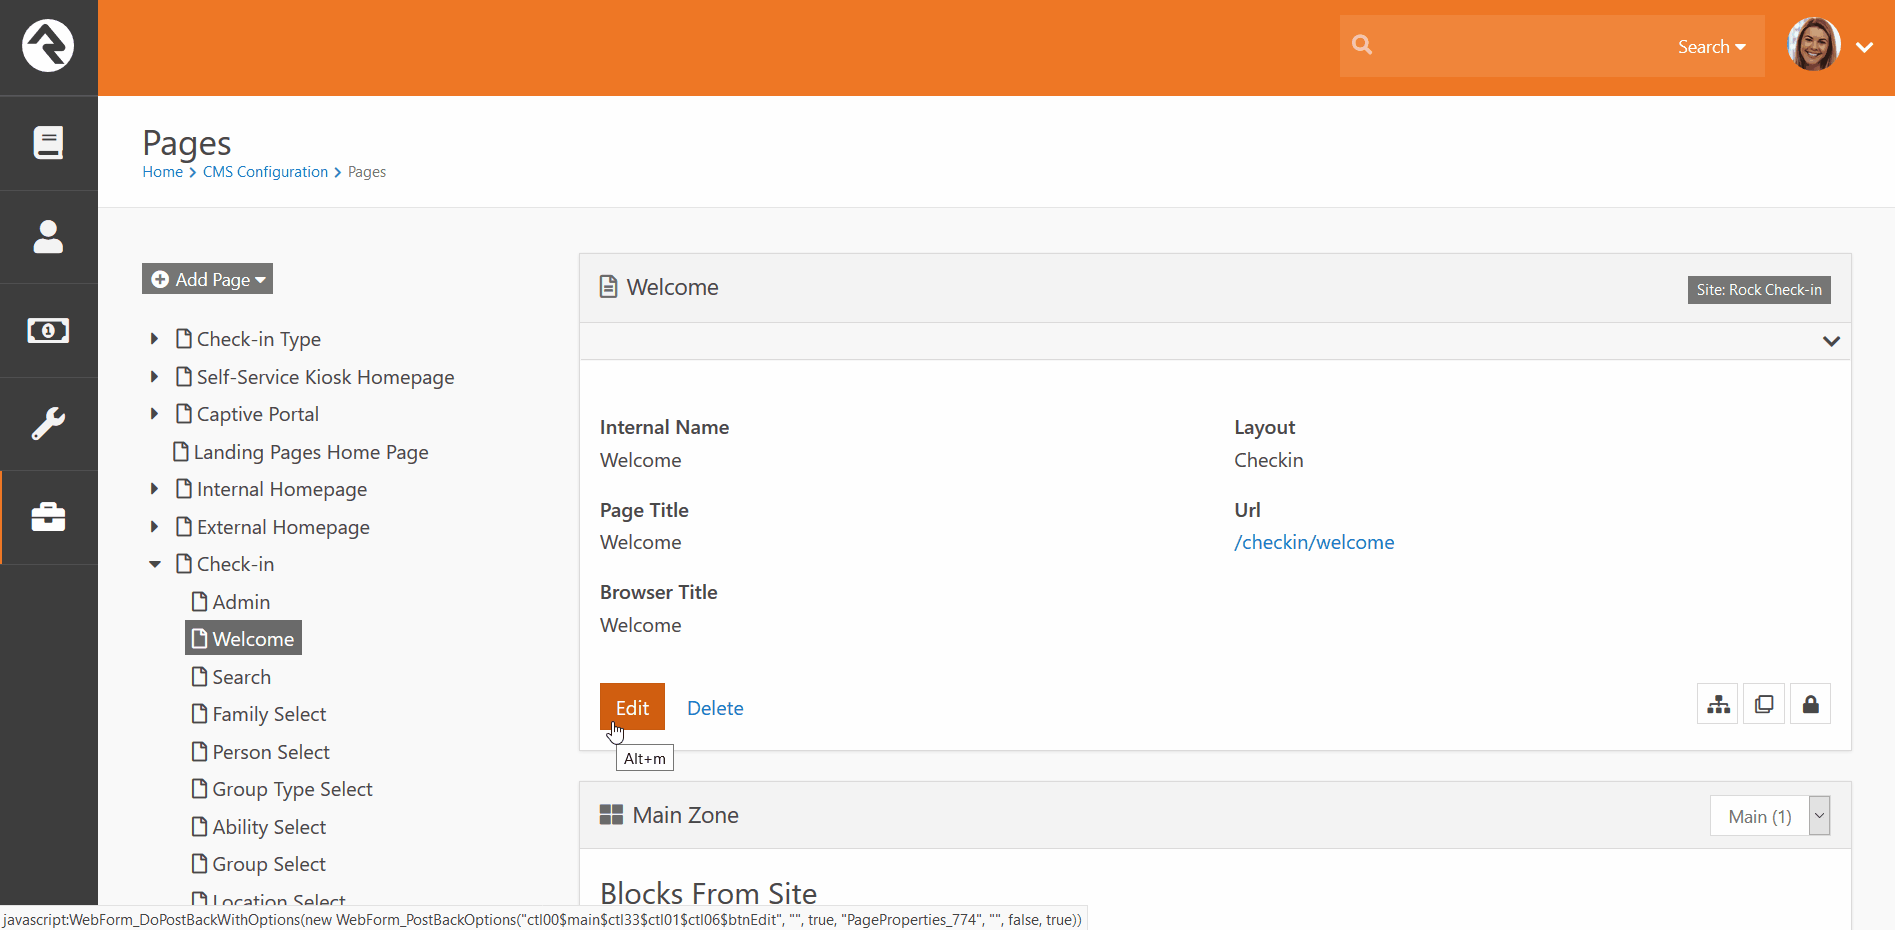Collapse the Check-in tree node
This screenshot has width=1895, height=930.
[x=155, y=564]
